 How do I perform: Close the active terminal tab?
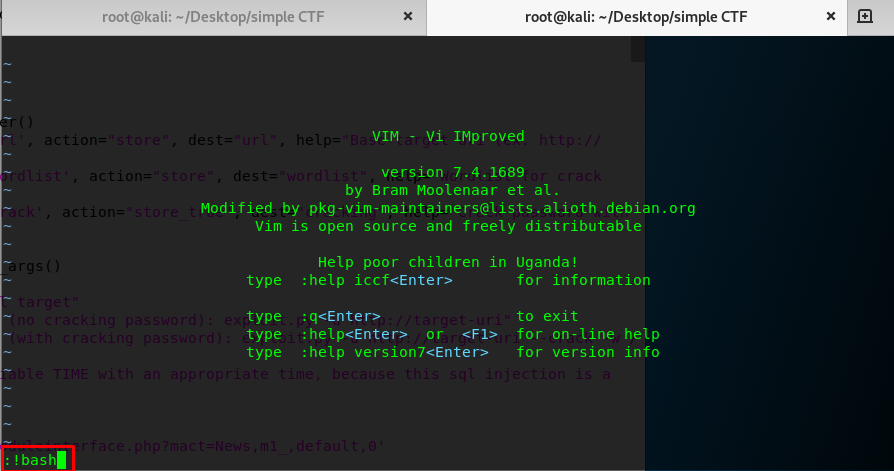point(831,17)
